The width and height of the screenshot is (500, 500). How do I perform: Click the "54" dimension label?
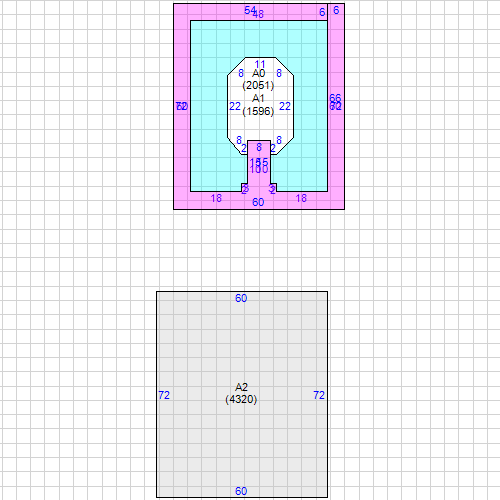pyautogui.click(x=250, y=10)
